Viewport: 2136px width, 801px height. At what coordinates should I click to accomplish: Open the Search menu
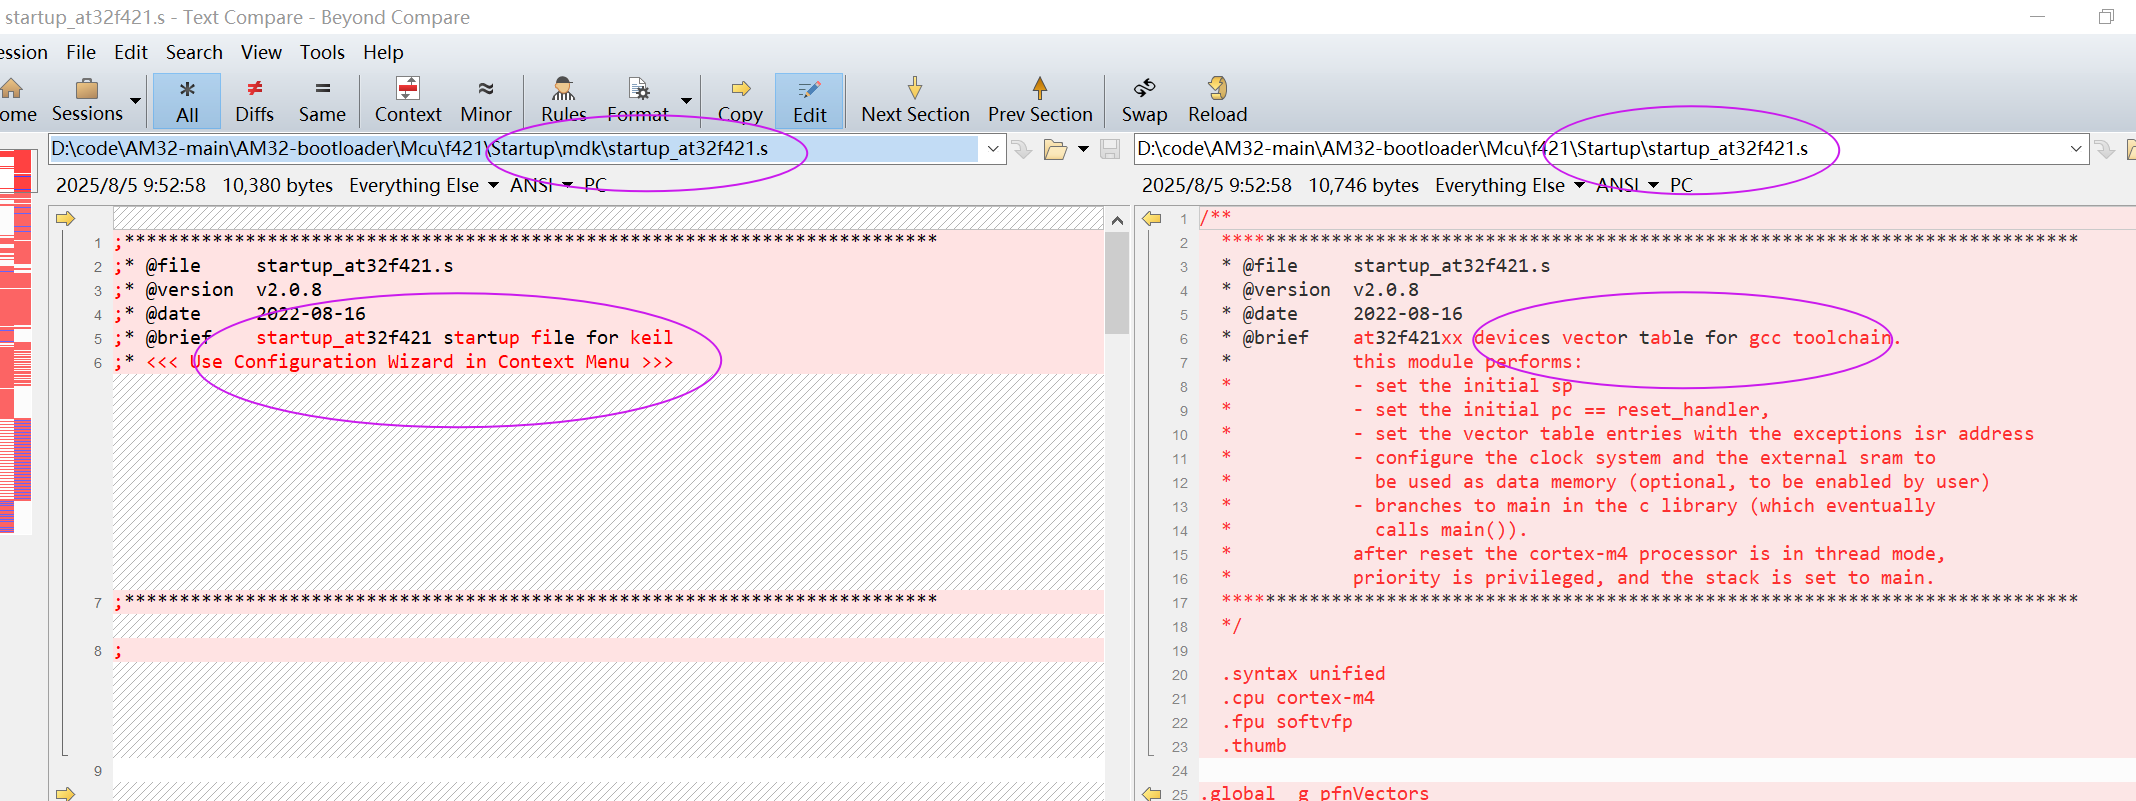[194, 52]
